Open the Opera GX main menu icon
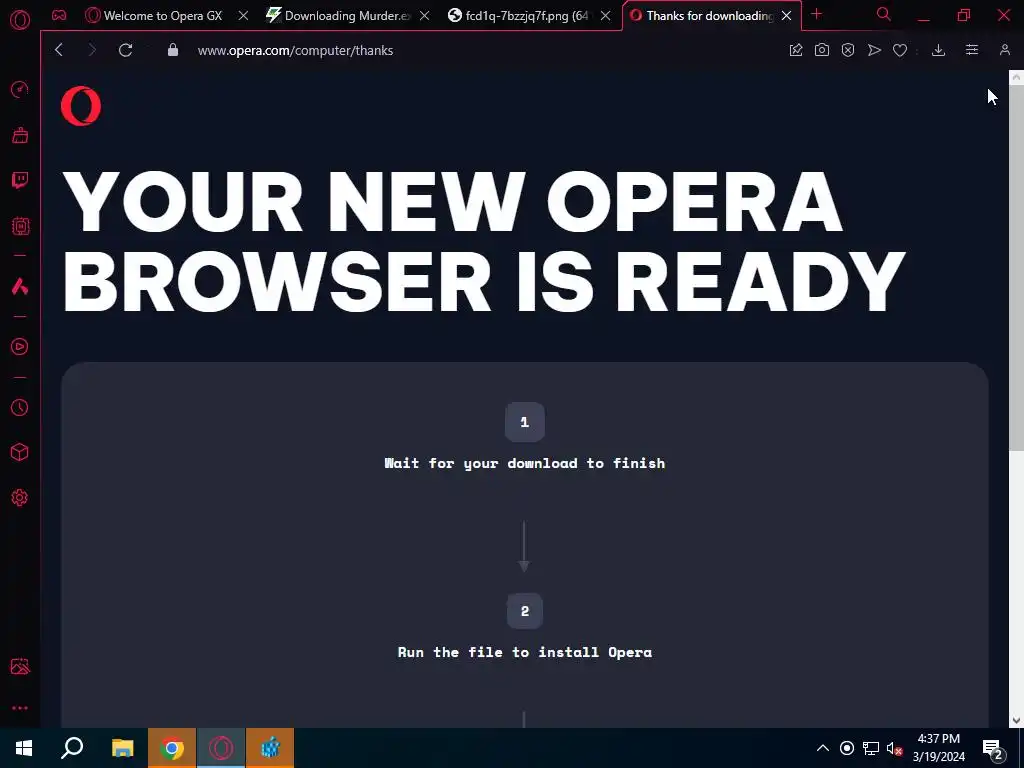The width and height of the screenshot is (1024, 768). coord(20,20)
